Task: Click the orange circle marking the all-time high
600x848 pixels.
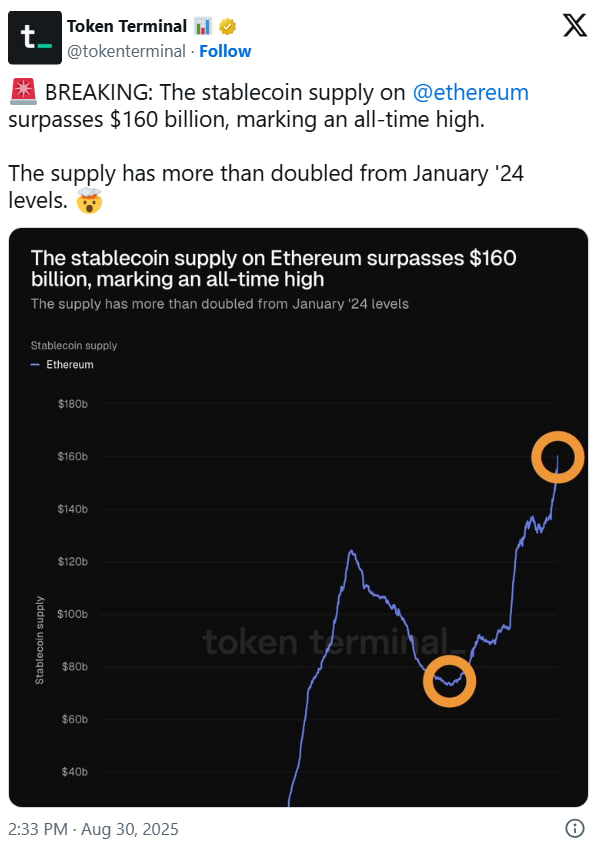Action: click(557, 456)
